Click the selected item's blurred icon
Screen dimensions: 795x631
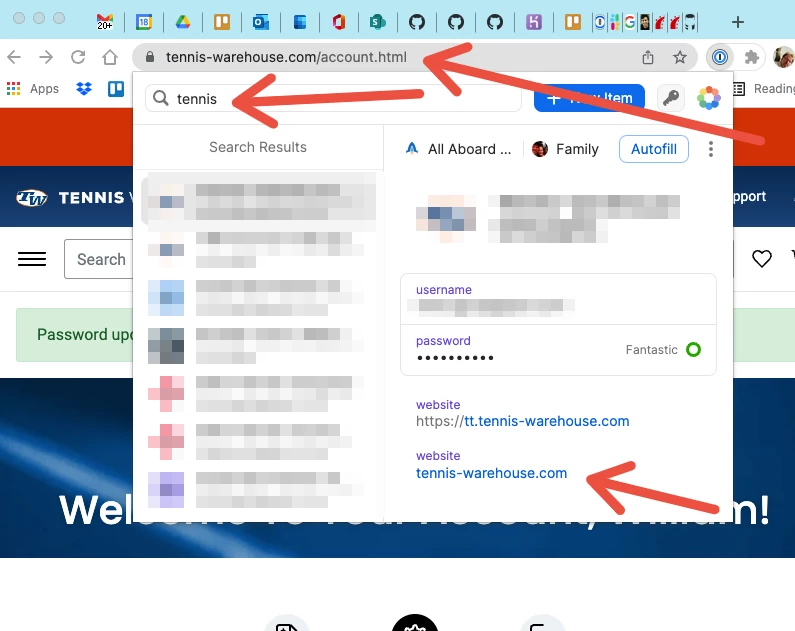coord(446,218)
